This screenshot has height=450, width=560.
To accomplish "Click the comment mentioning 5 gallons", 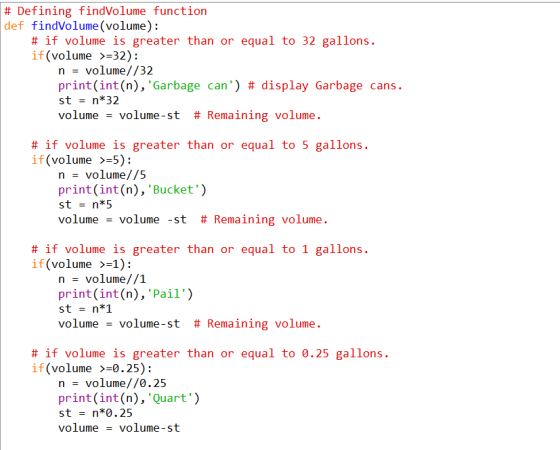I will (x=200, y=145).
